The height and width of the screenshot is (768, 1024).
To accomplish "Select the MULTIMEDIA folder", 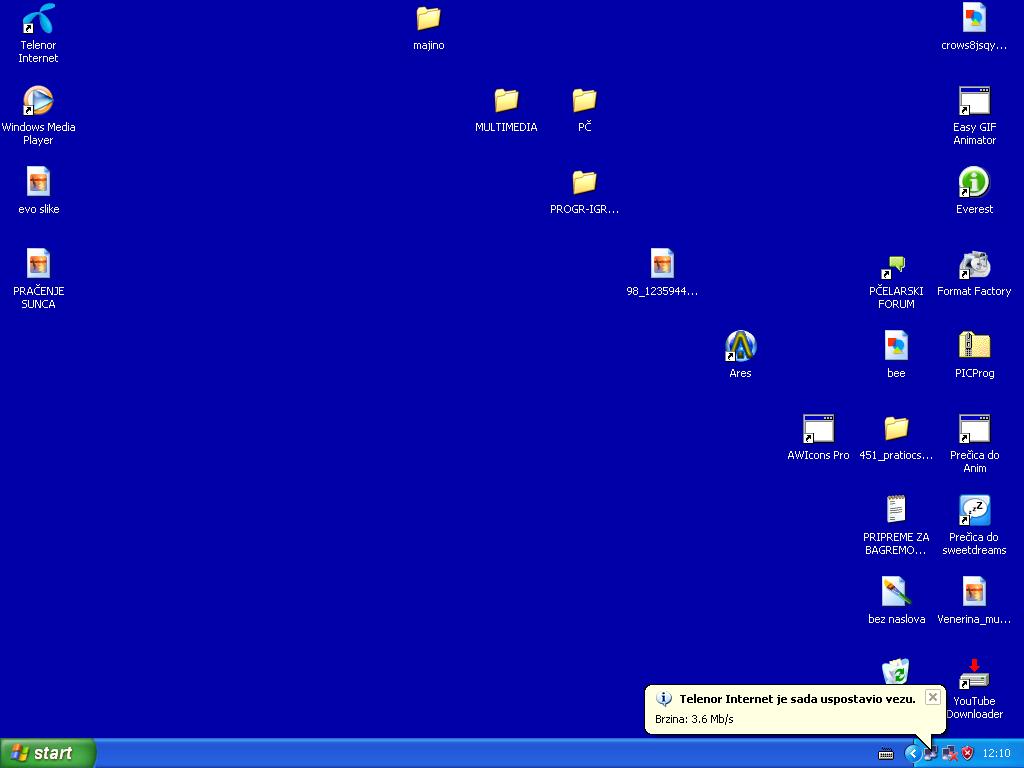I will pos(506,101).
